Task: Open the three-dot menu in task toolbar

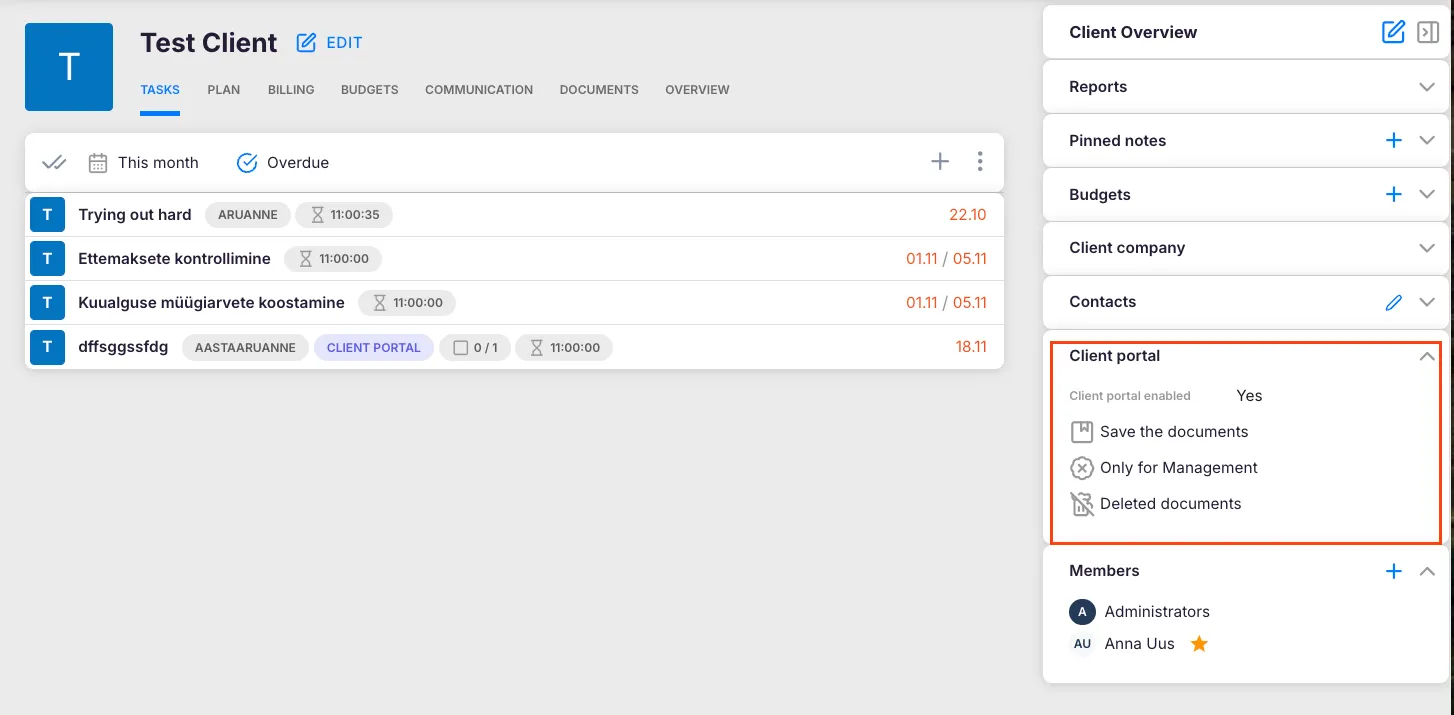Action: pos(980,162)
